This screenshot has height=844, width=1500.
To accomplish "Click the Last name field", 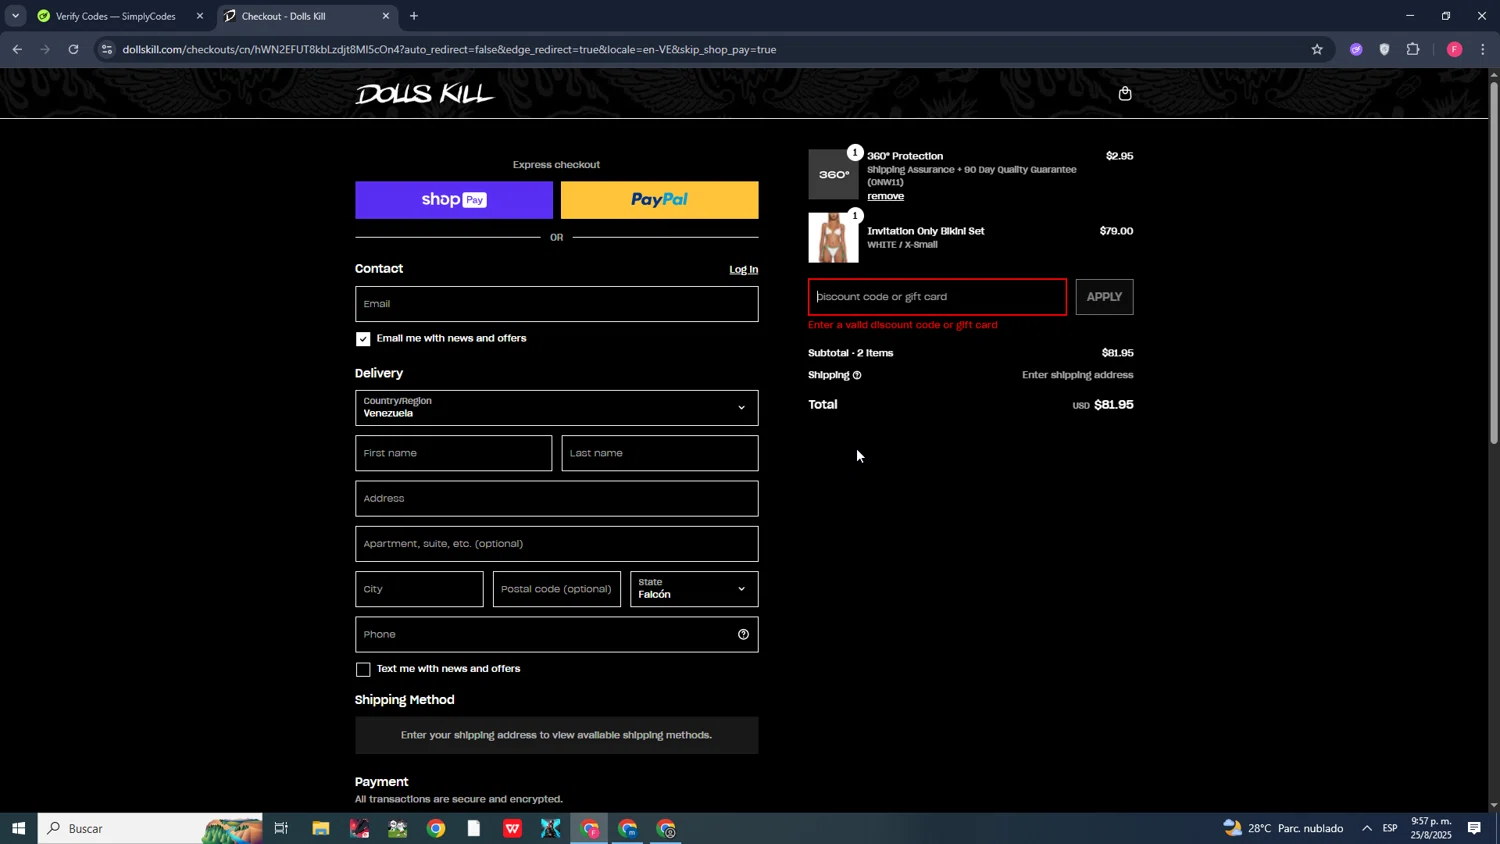I will [x=660, y=453].
